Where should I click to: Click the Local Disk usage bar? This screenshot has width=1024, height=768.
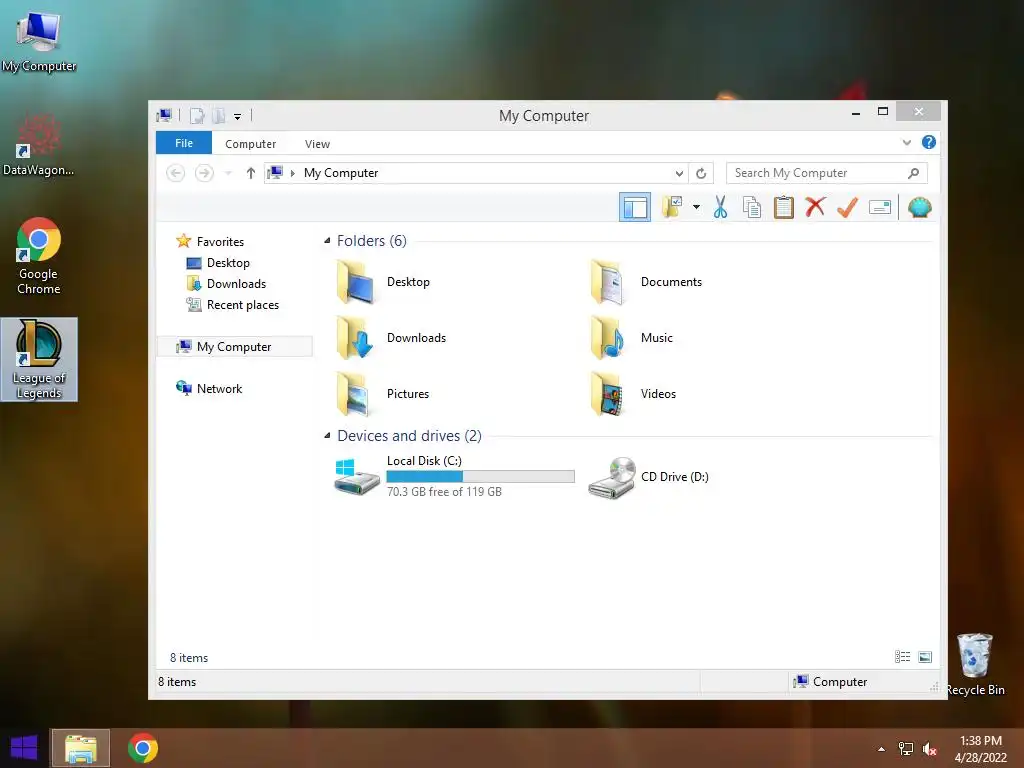480,477
